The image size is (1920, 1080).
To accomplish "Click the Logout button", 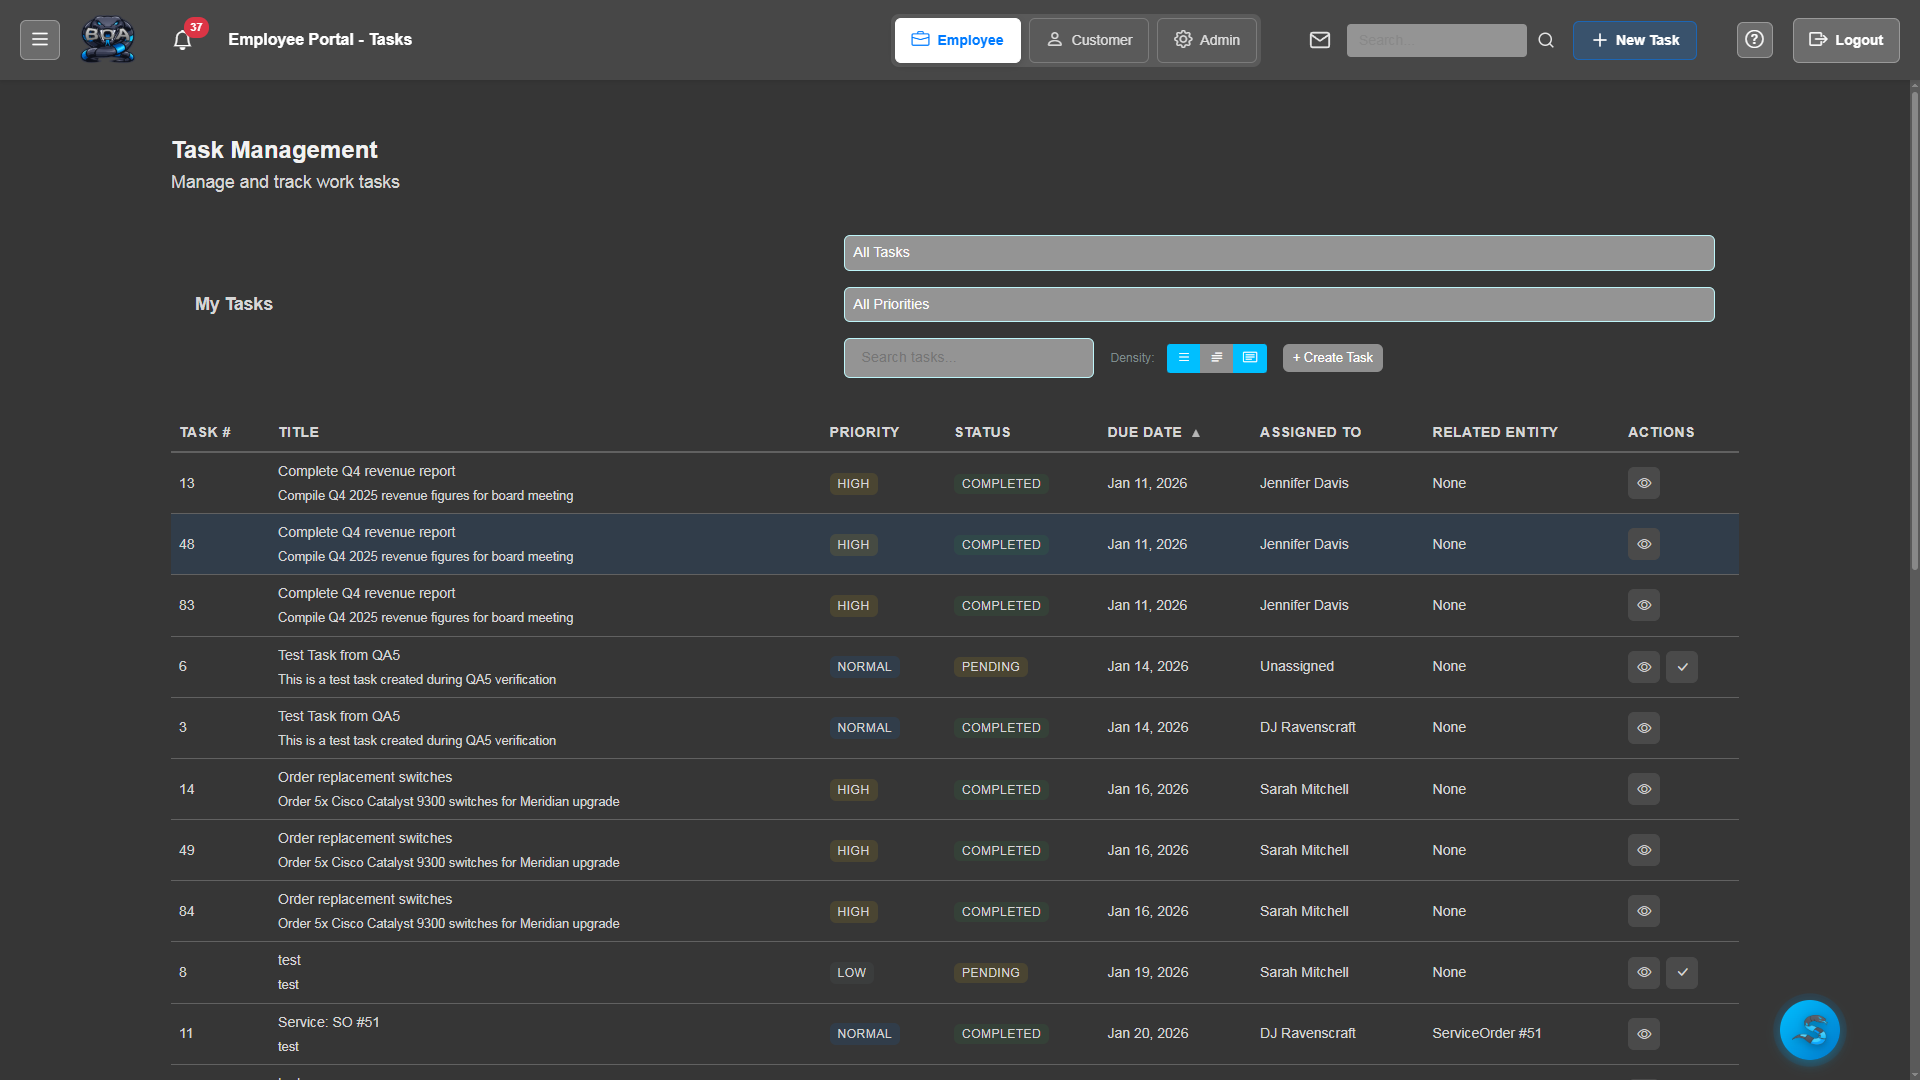I will pos(1845,40).
